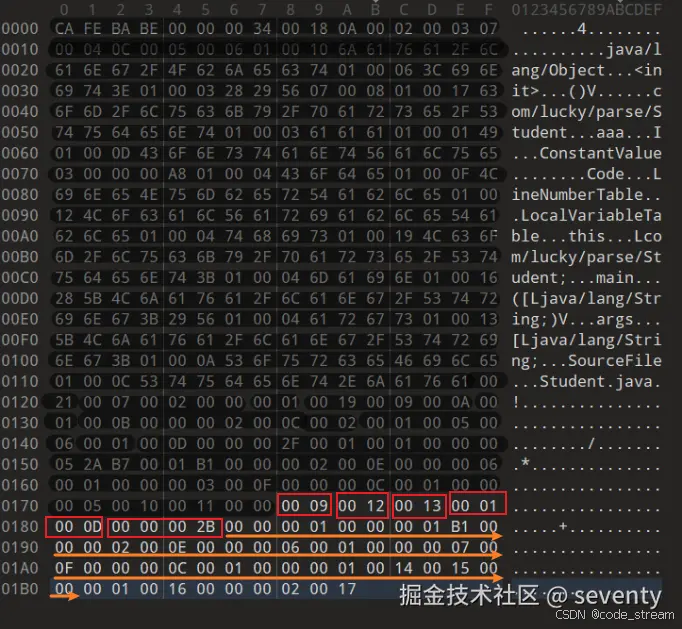Select the row offset label 0120
The image size is (682, 629).
pyautogui.click(x=20, y=402)
